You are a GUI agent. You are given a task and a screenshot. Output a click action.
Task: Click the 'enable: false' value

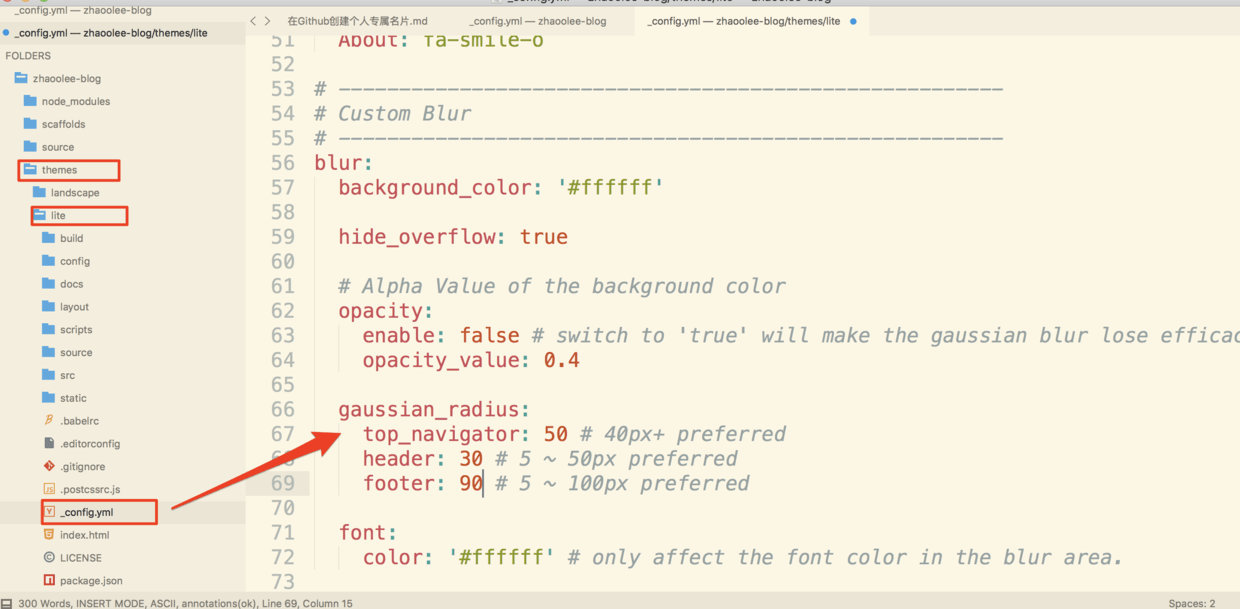pos(490,335)
